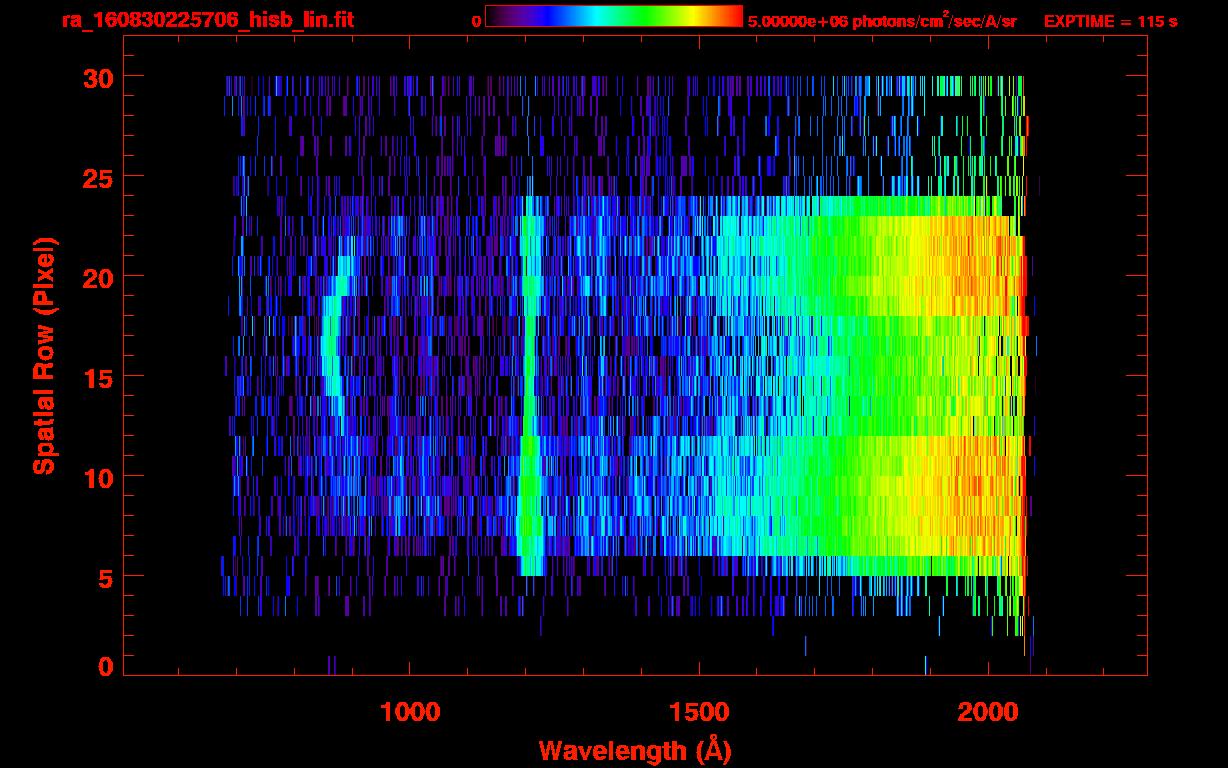This screenshot has height=768, width=1228.
Task: Click the 1000 wavelength tick label
Action: point(410,712)
